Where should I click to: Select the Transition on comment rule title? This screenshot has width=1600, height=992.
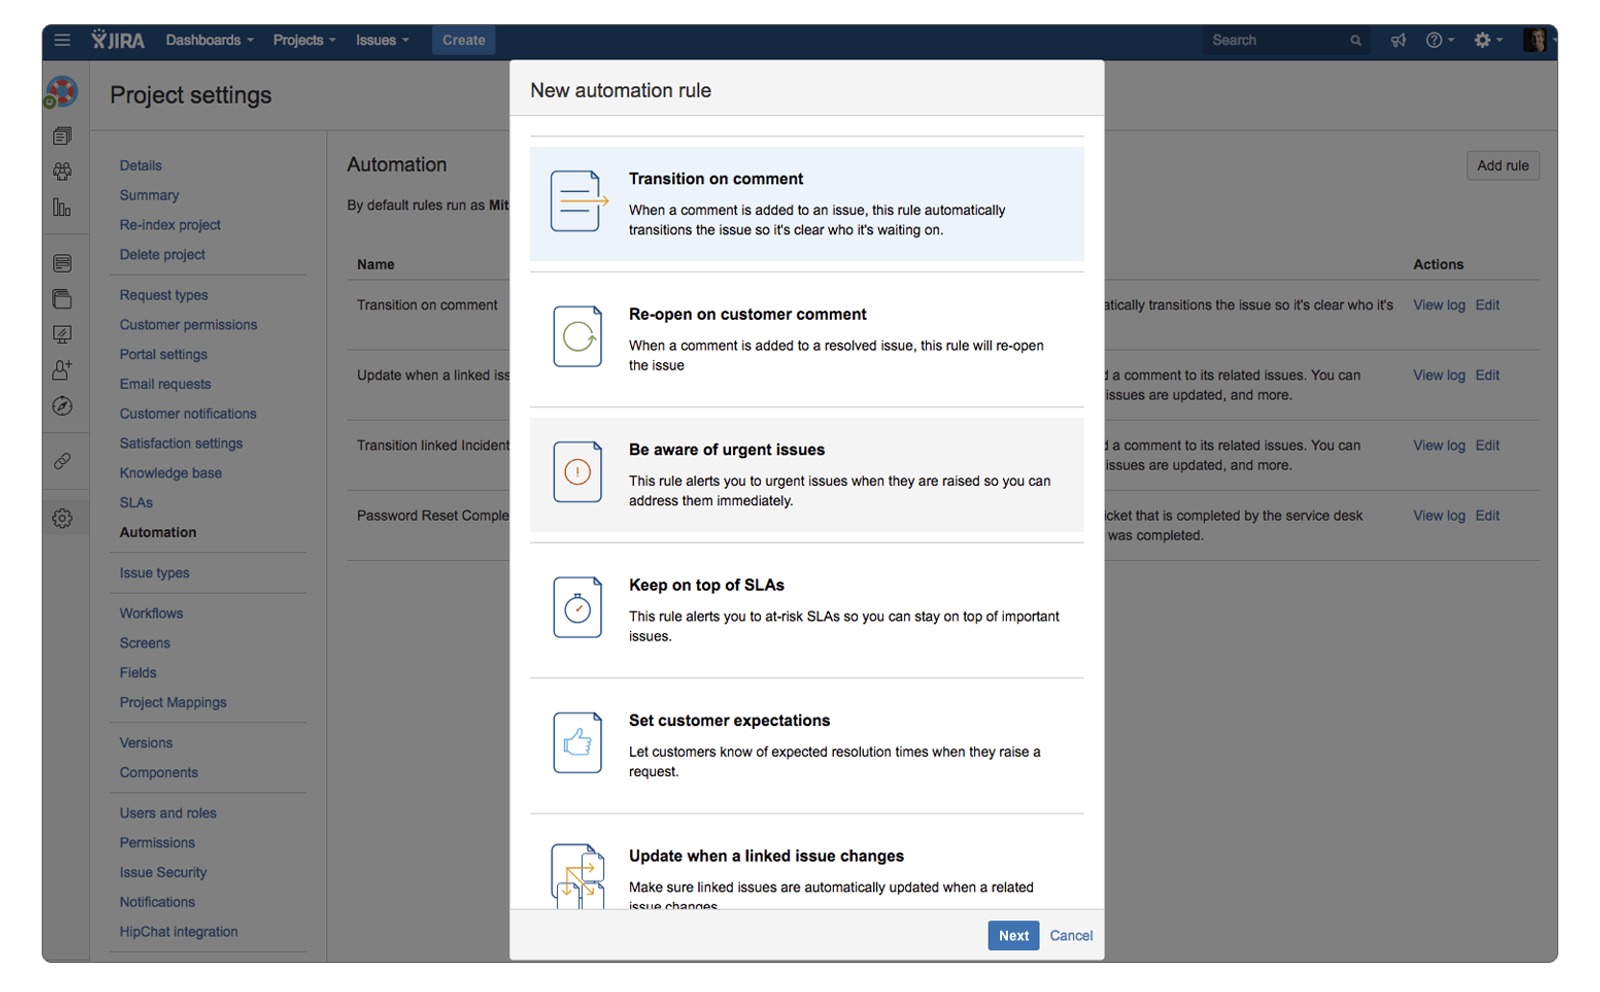(716, 179)
